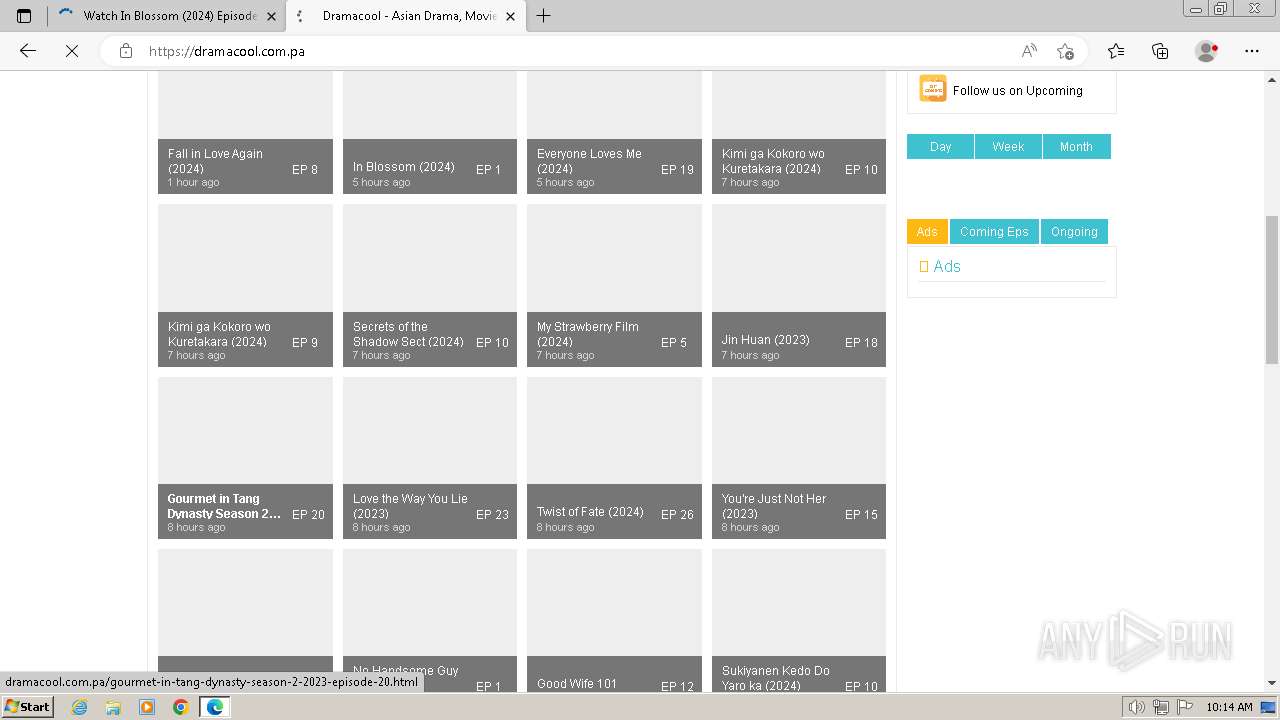Viewport: 1280px width, 720px height.
Task: Launch Chrome from taskbar
Action: [x=181, y=707]
